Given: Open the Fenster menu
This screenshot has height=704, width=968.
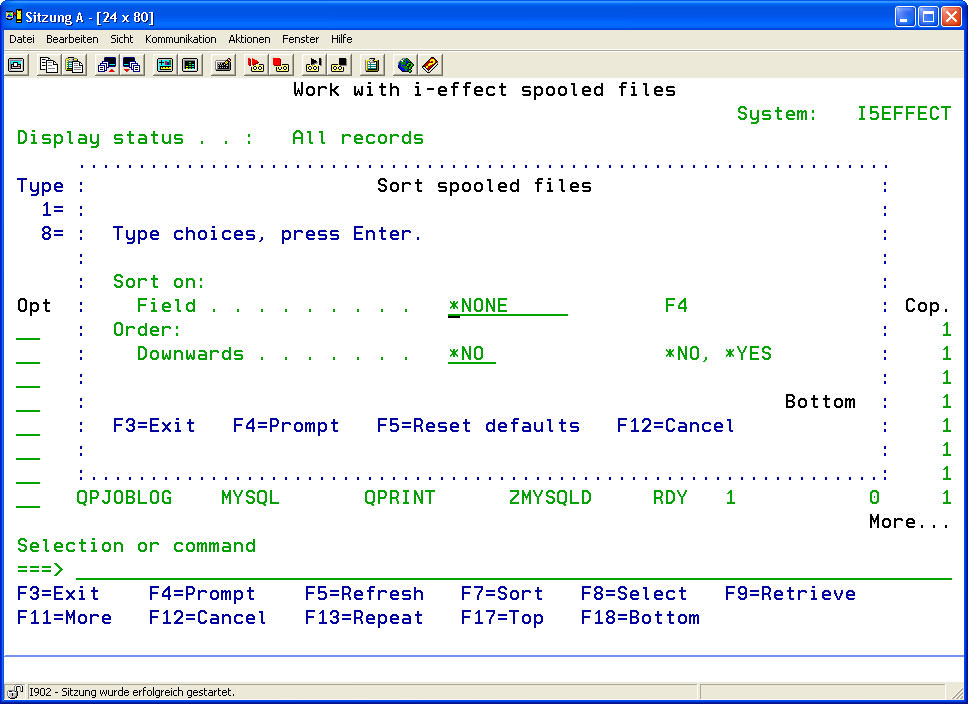Looking at the screenshot, I should click(300, 39).
